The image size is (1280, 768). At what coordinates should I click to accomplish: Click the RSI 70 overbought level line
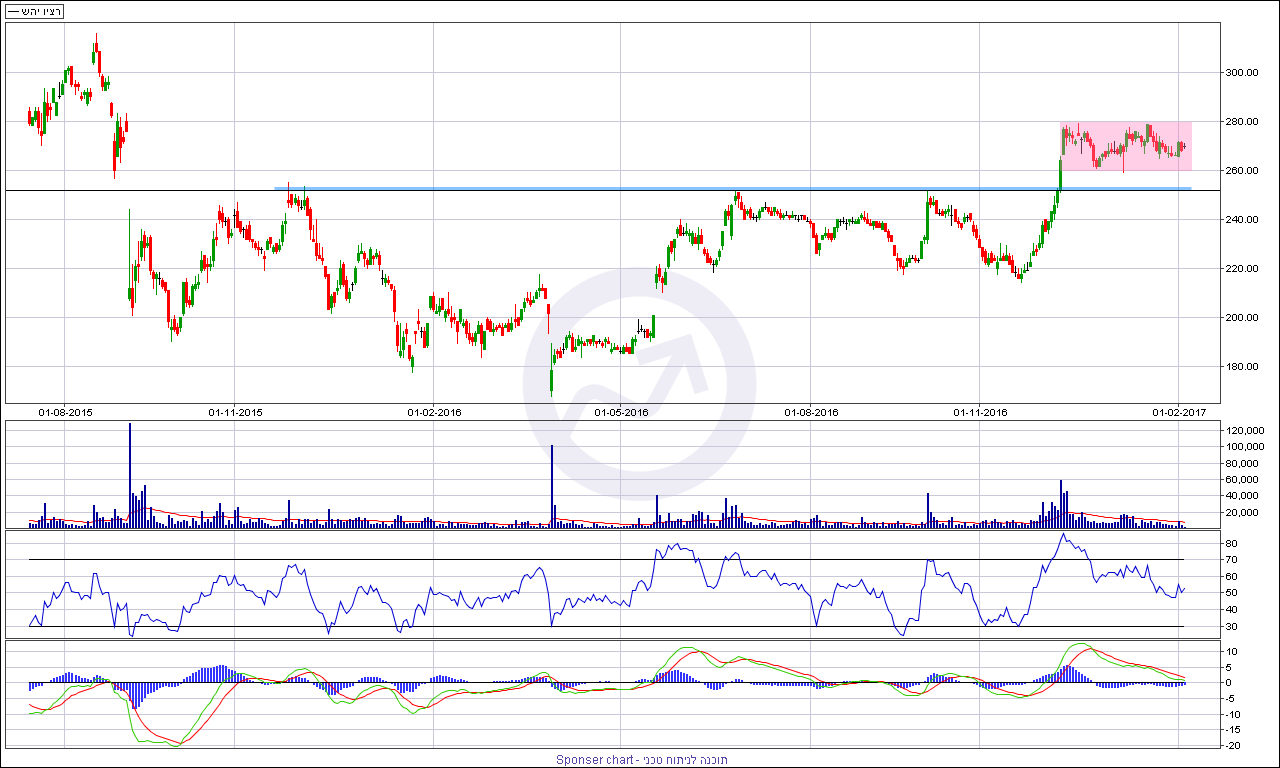[600, 559]
